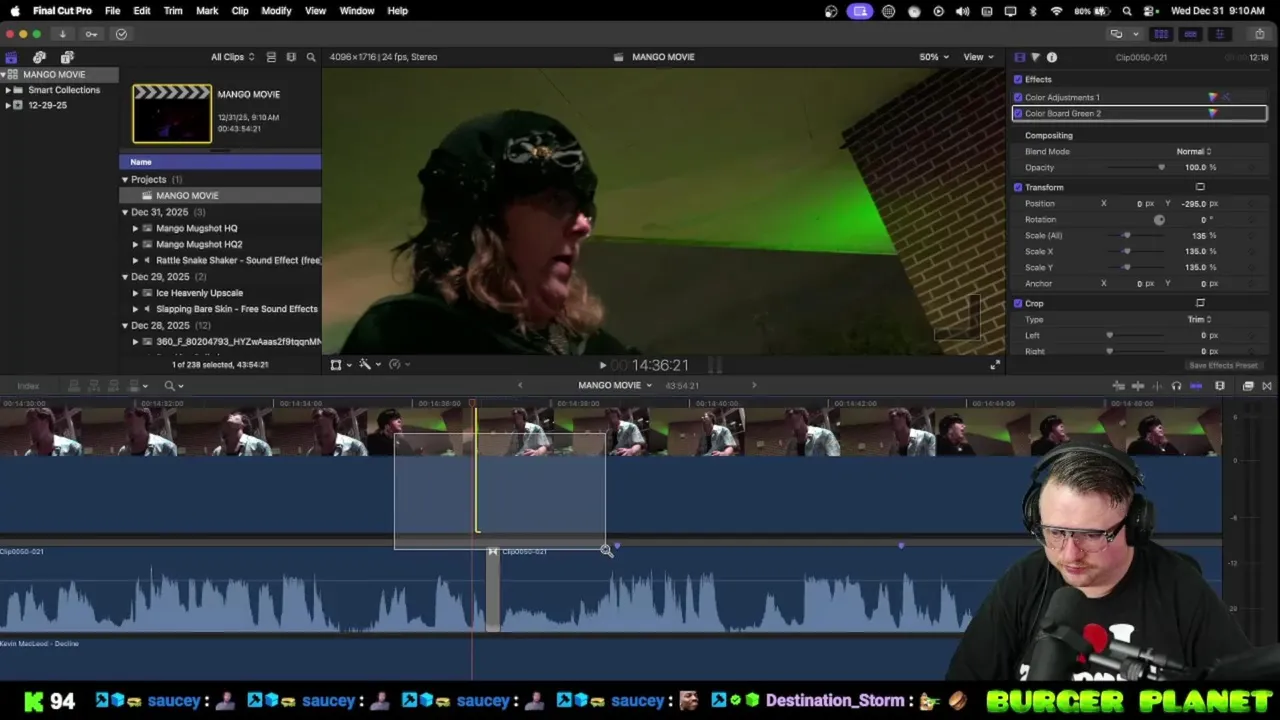Screen dimensions: 1280x720
Task: Collapse the Dec 31, 2025 group
Action: 125,212
